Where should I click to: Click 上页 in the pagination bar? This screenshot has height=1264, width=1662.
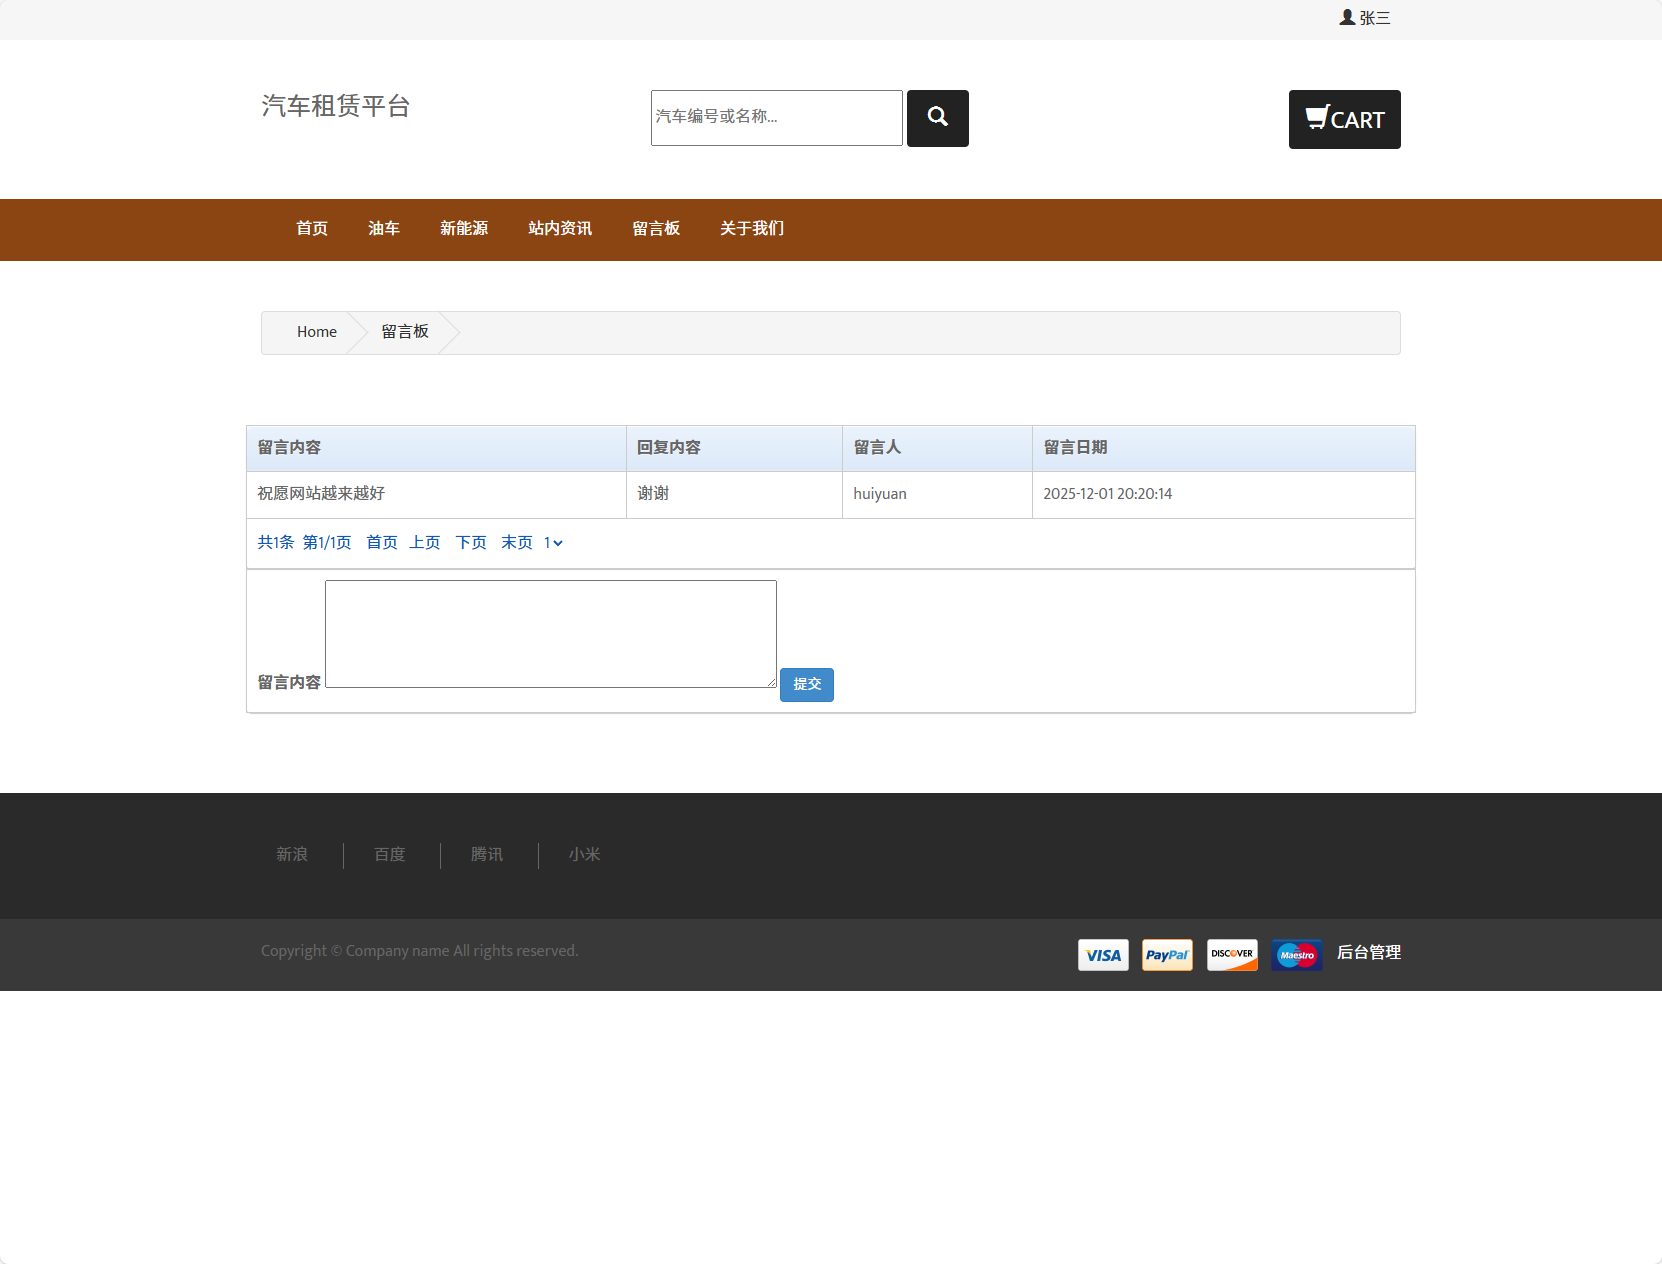click(x=424, y=542)
